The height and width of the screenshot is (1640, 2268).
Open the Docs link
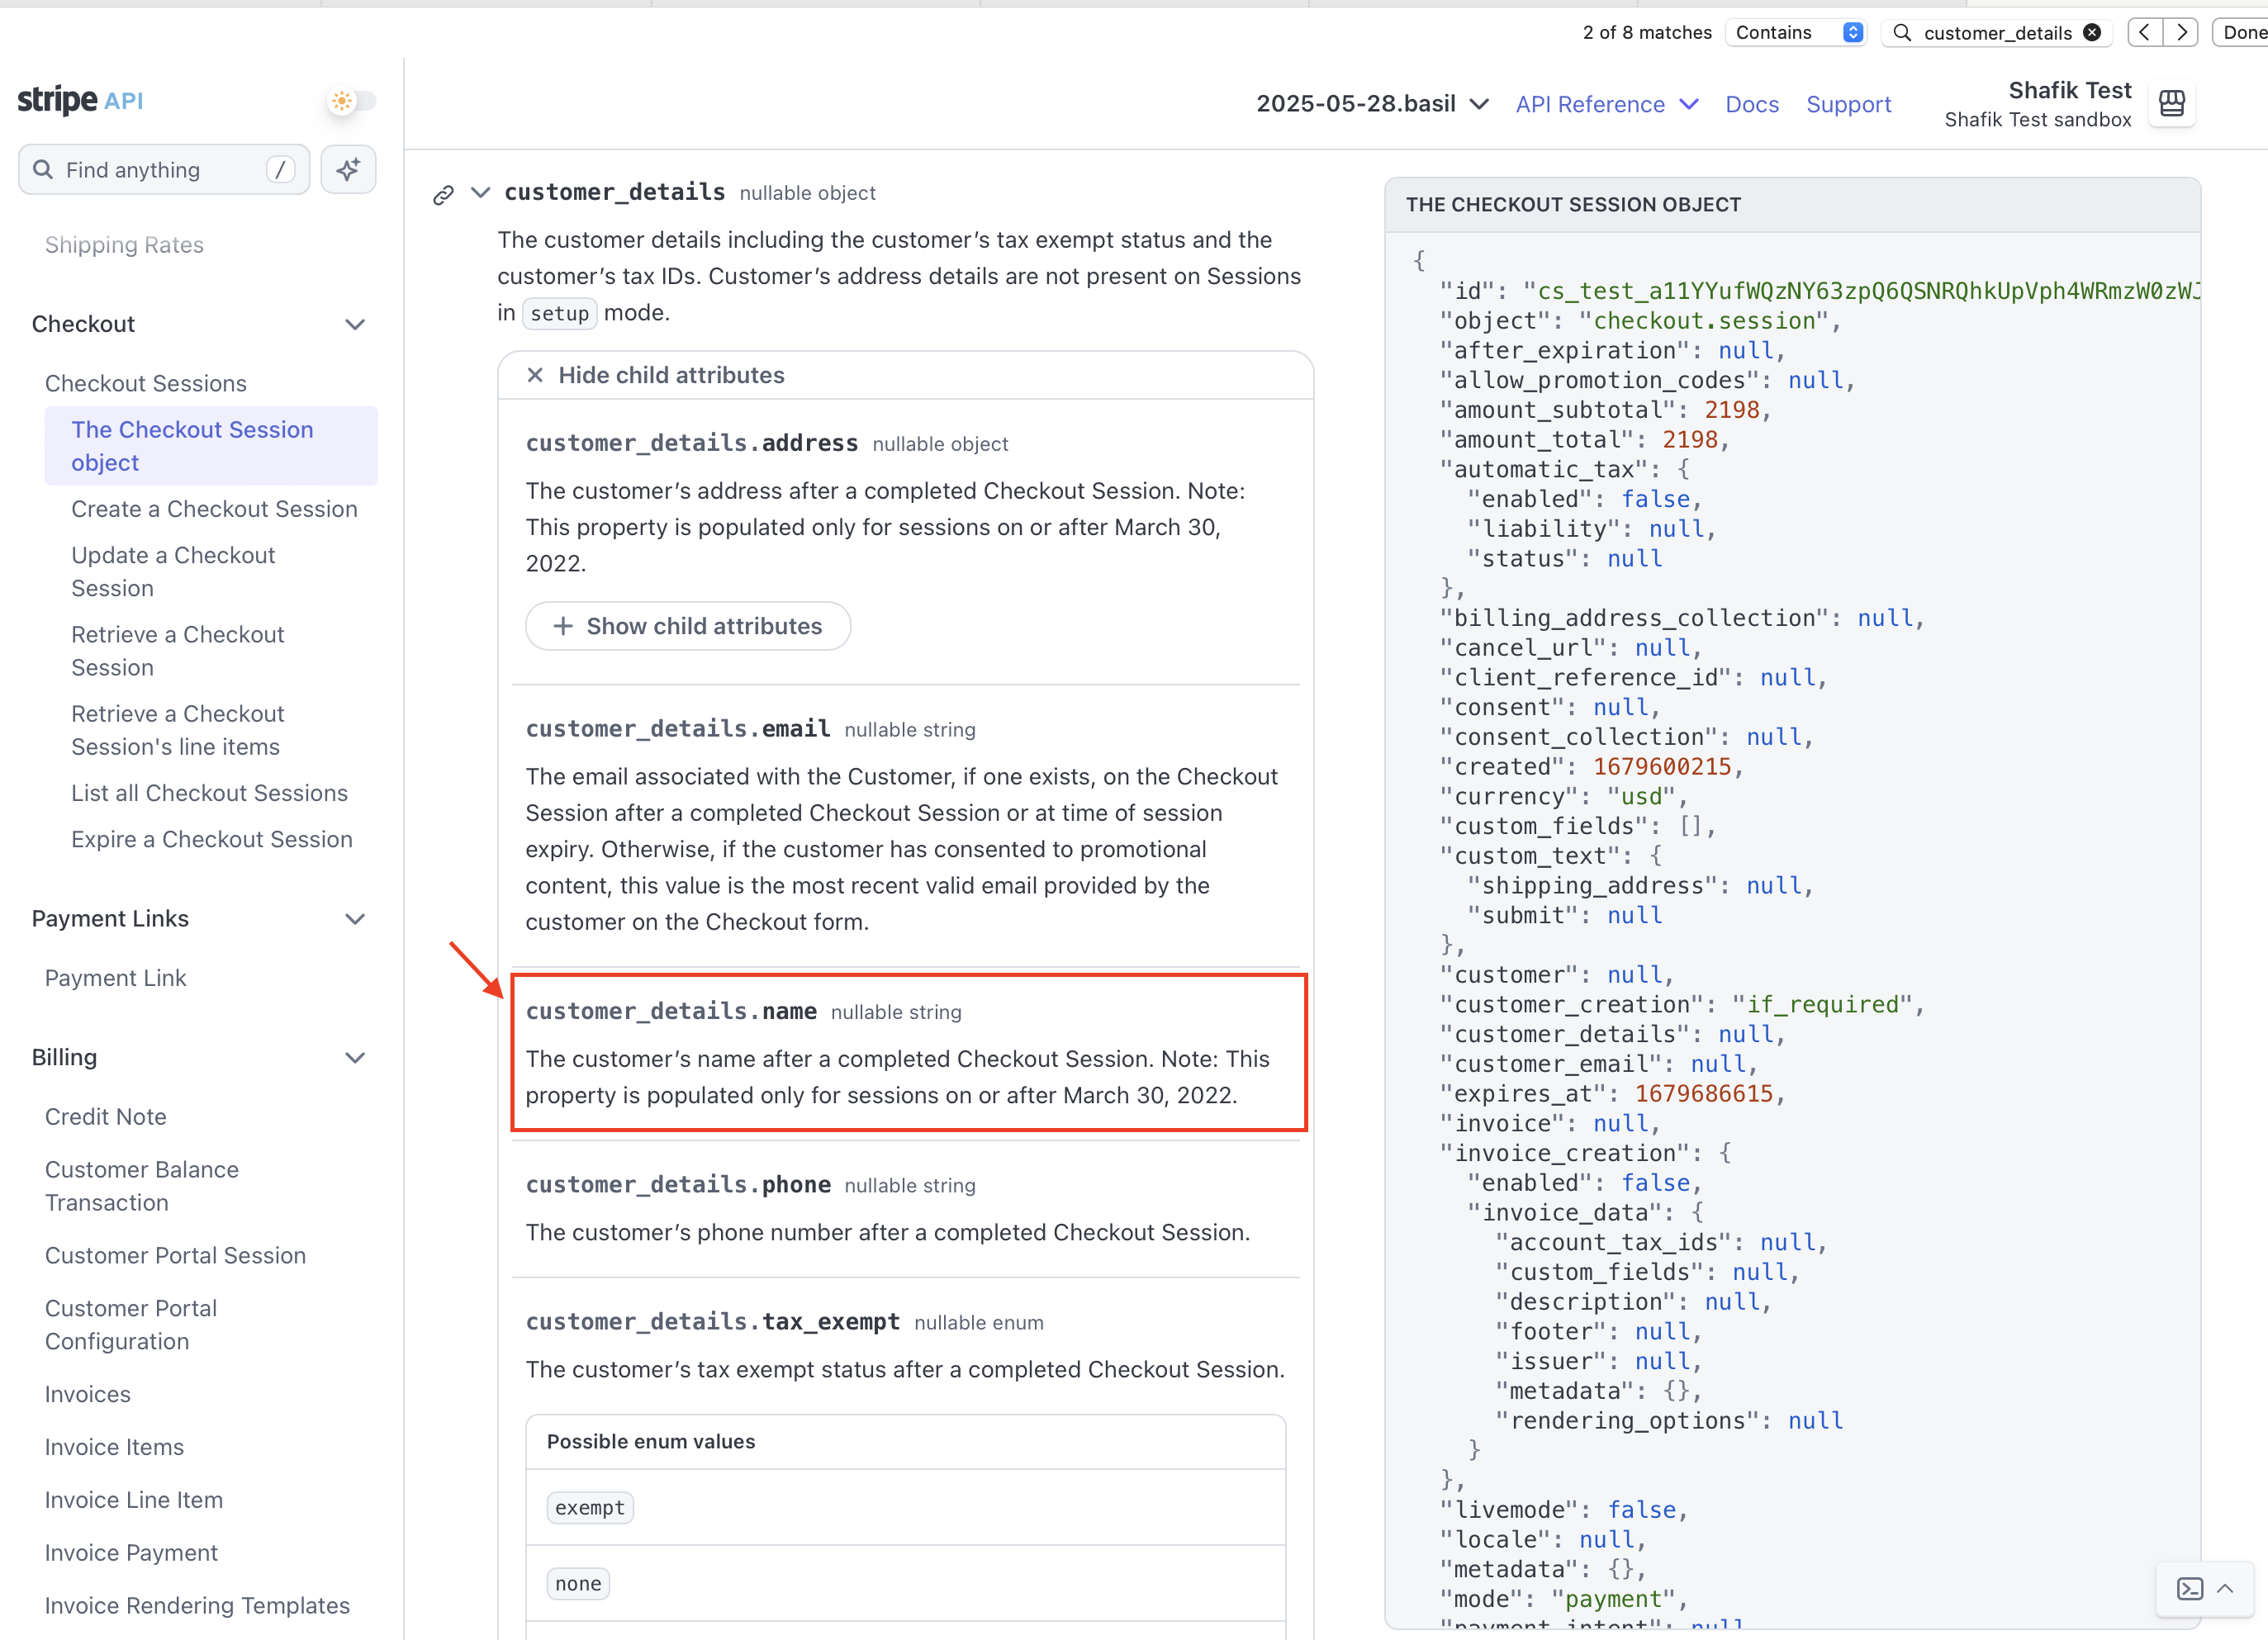pyautogui.click(x=1752, y=104)
